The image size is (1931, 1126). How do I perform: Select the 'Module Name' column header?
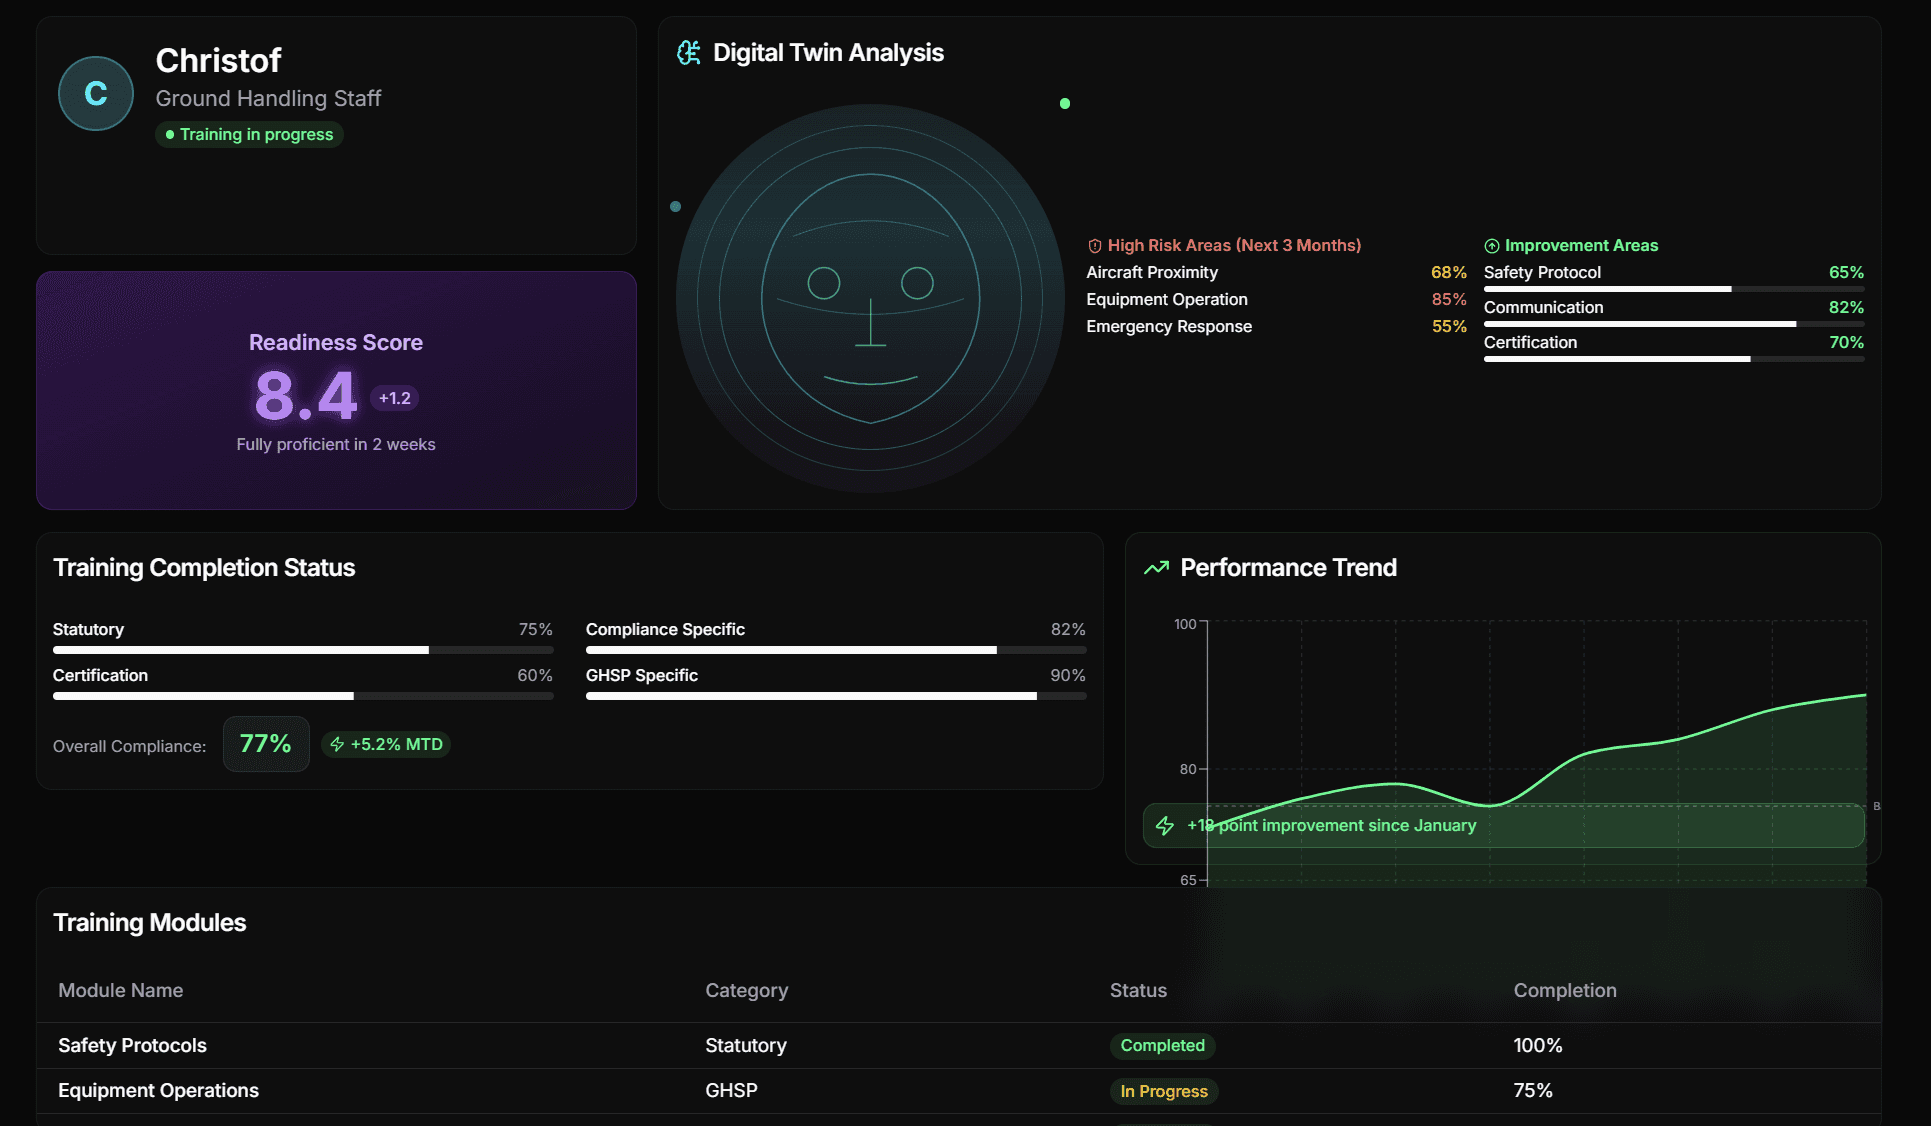(121, 990)
